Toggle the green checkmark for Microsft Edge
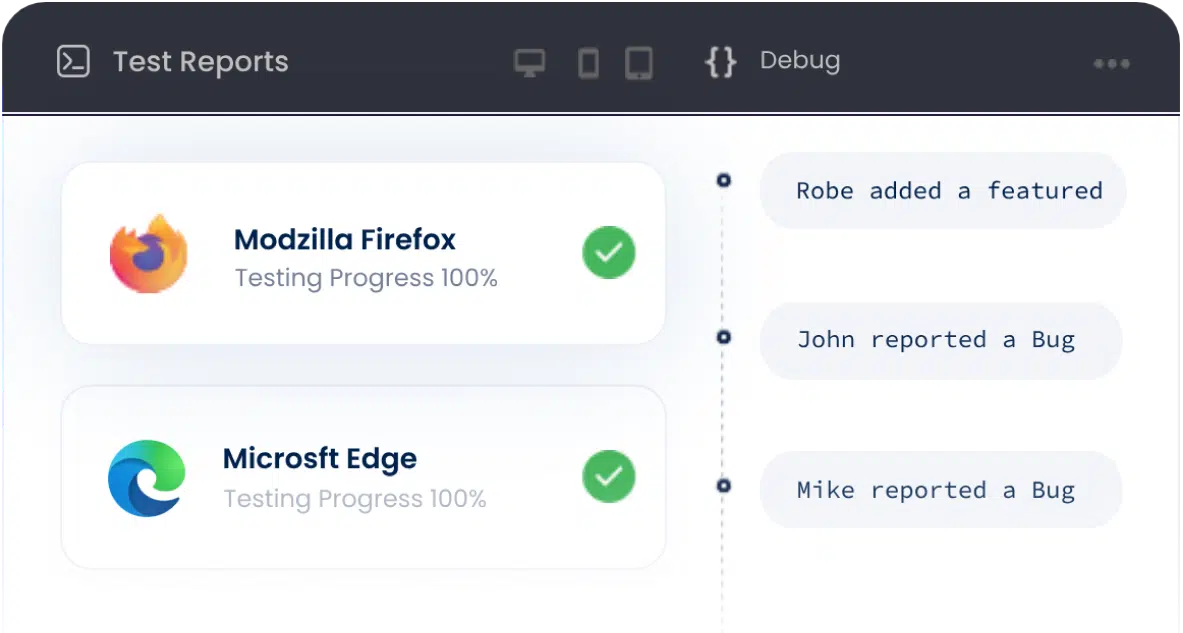 coord(609,476)
